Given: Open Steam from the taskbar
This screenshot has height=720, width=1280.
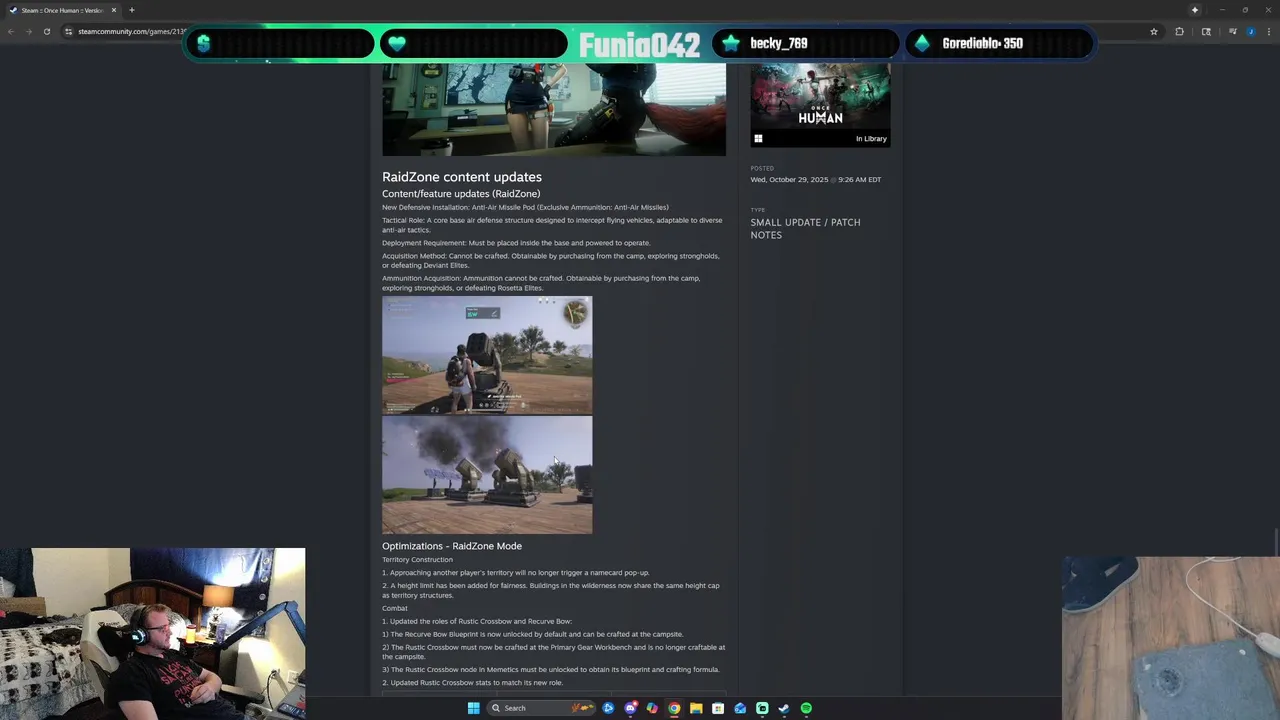Looking at the screenshot, I should coord(784,708).
